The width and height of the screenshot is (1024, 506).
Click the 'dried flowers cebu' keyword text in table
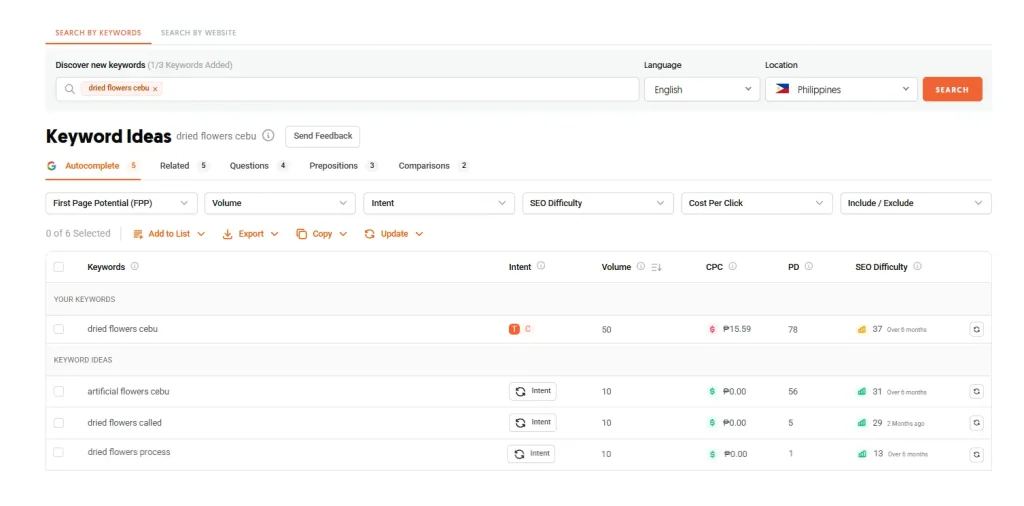[x=123, y=329]
